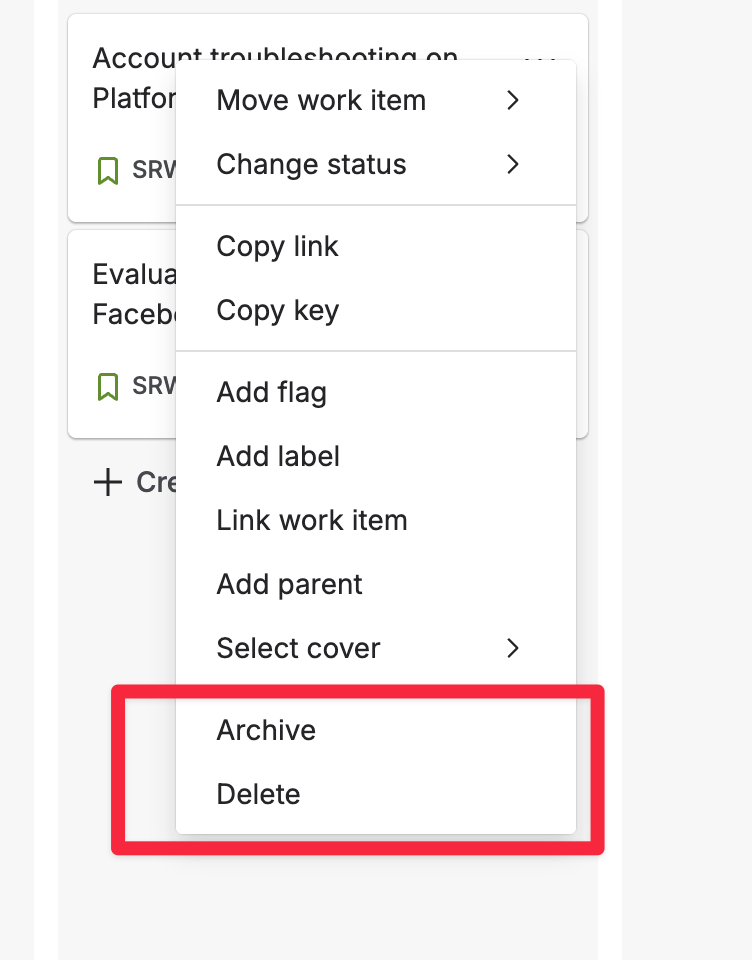This screenshot has width=752, height=960.
Task: Expand the Change status chevron arrow
Action: 513,164
